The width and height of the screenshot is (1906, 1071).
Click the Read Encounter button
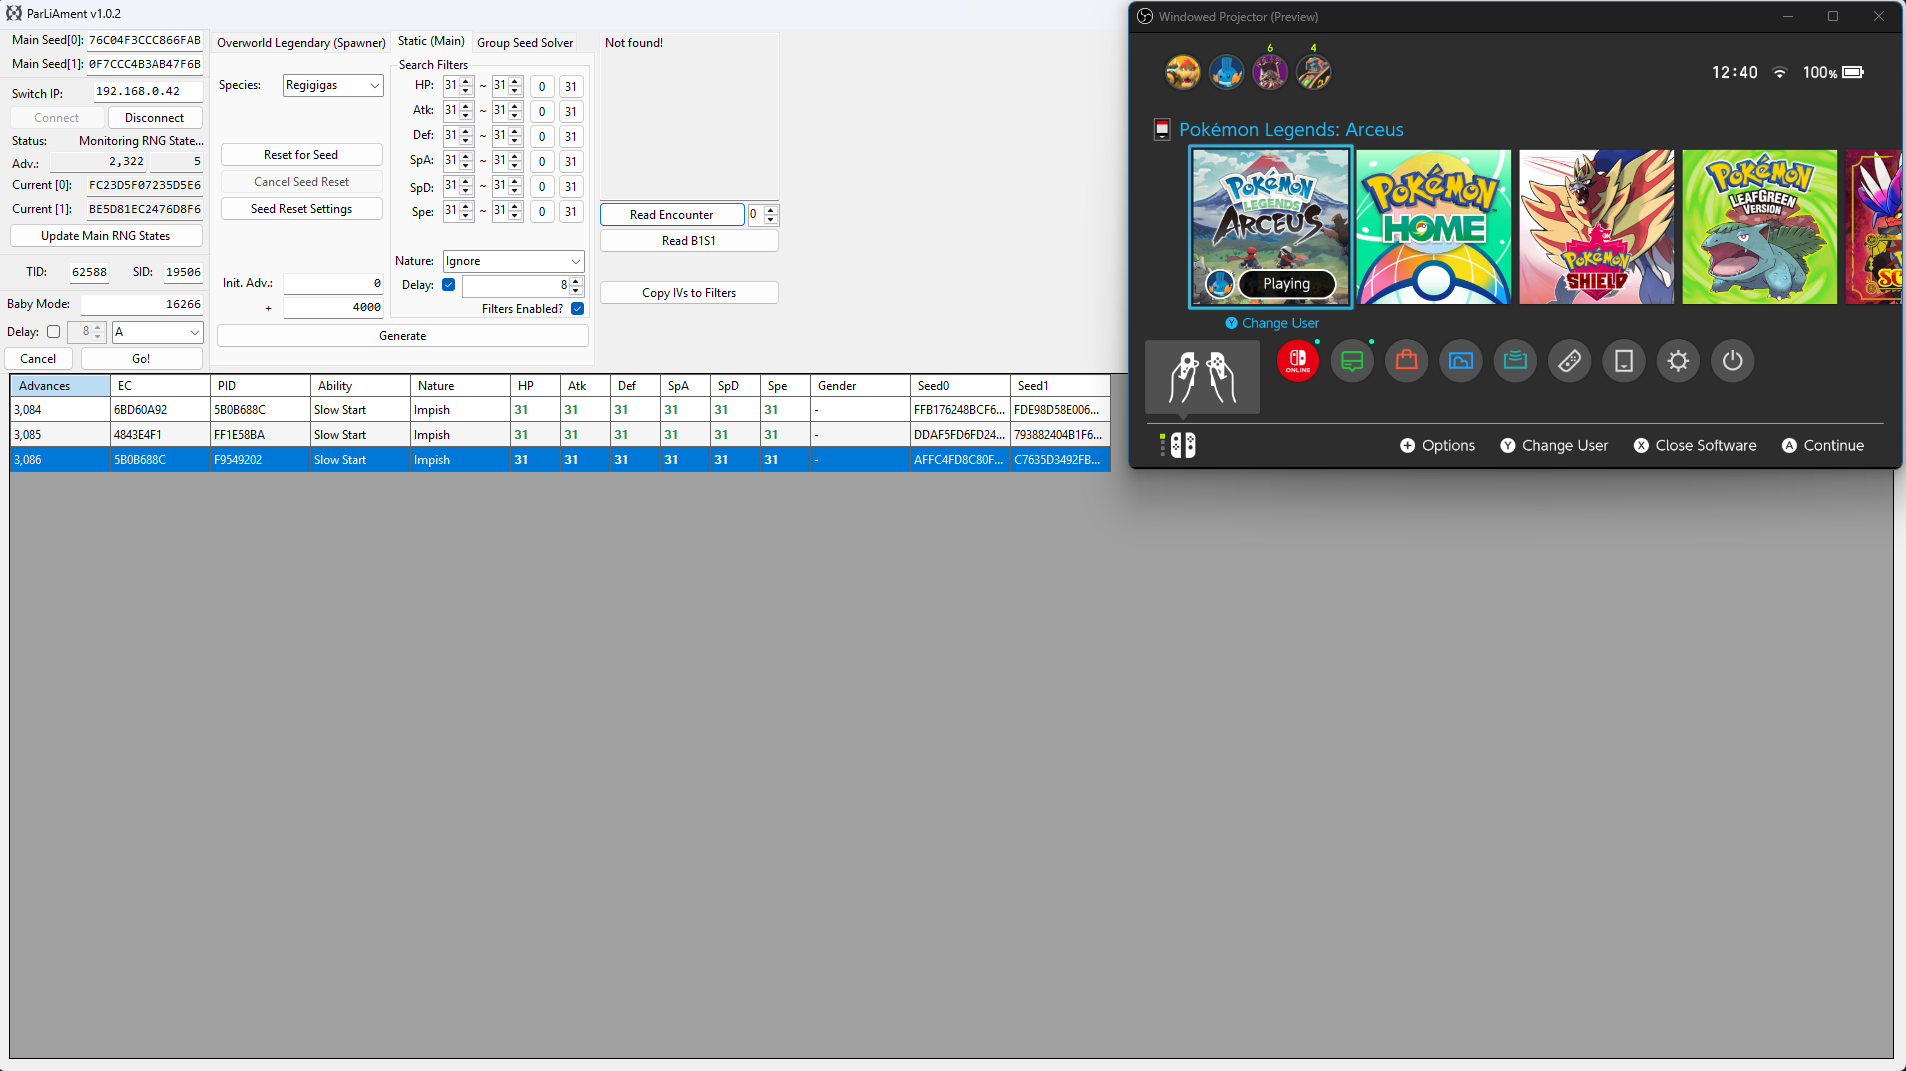pos(671,215)
